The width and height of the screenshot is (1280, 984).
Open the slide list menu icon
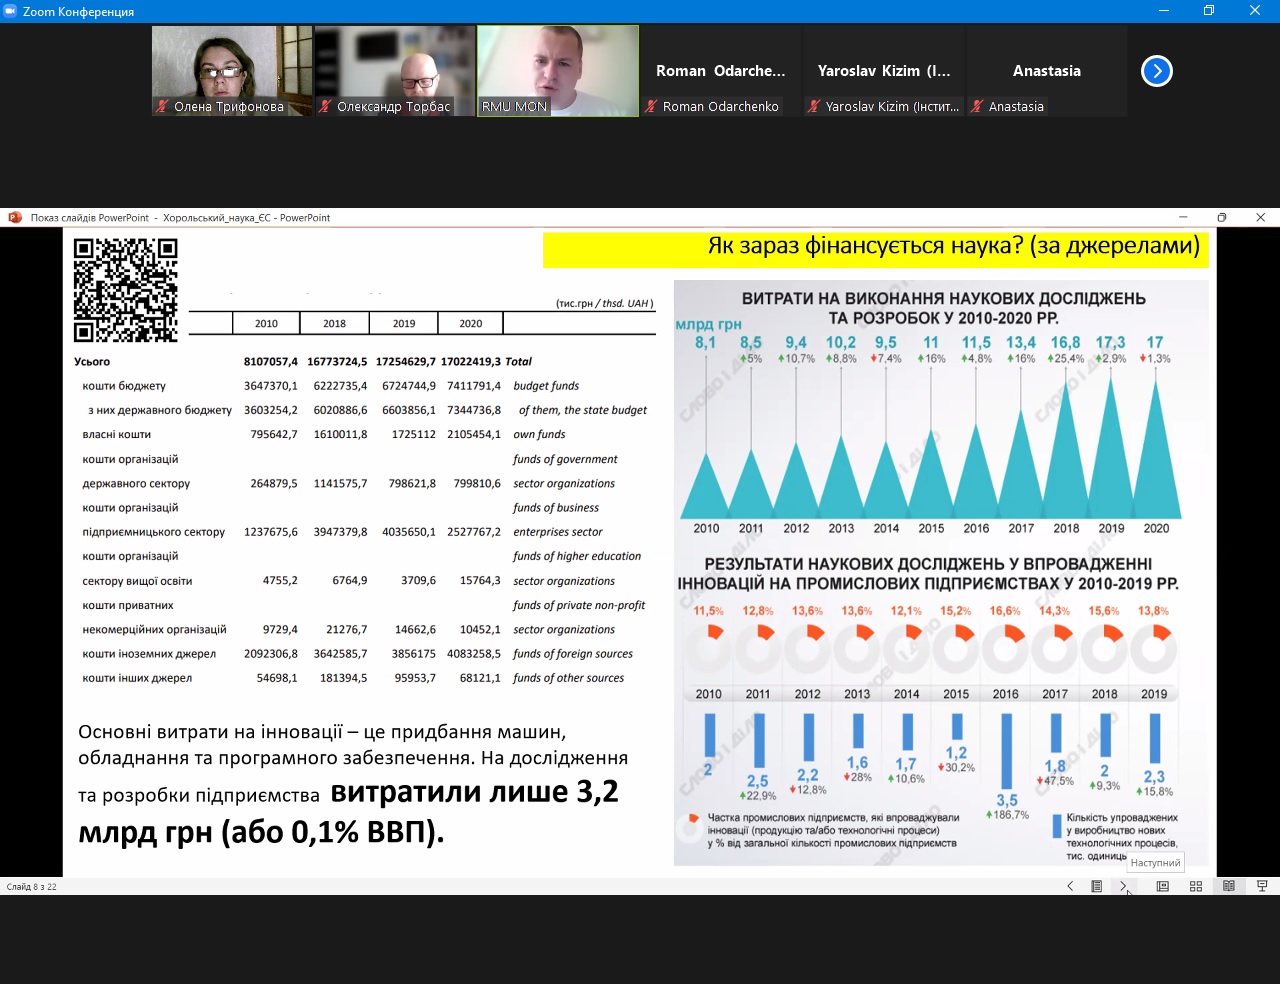pyautogui.click(x=1097, y=886)
